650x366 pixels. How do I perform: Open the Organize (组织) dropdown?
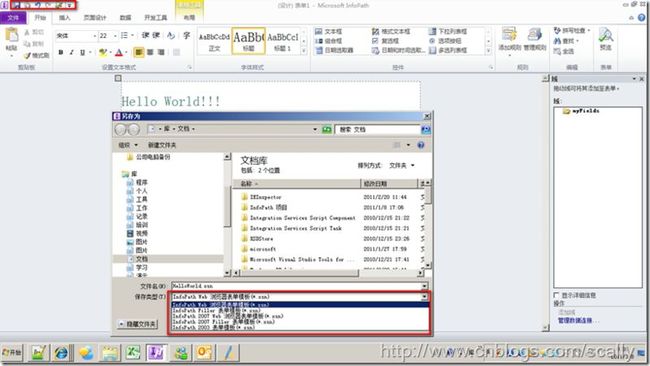[x=128, y=145]
